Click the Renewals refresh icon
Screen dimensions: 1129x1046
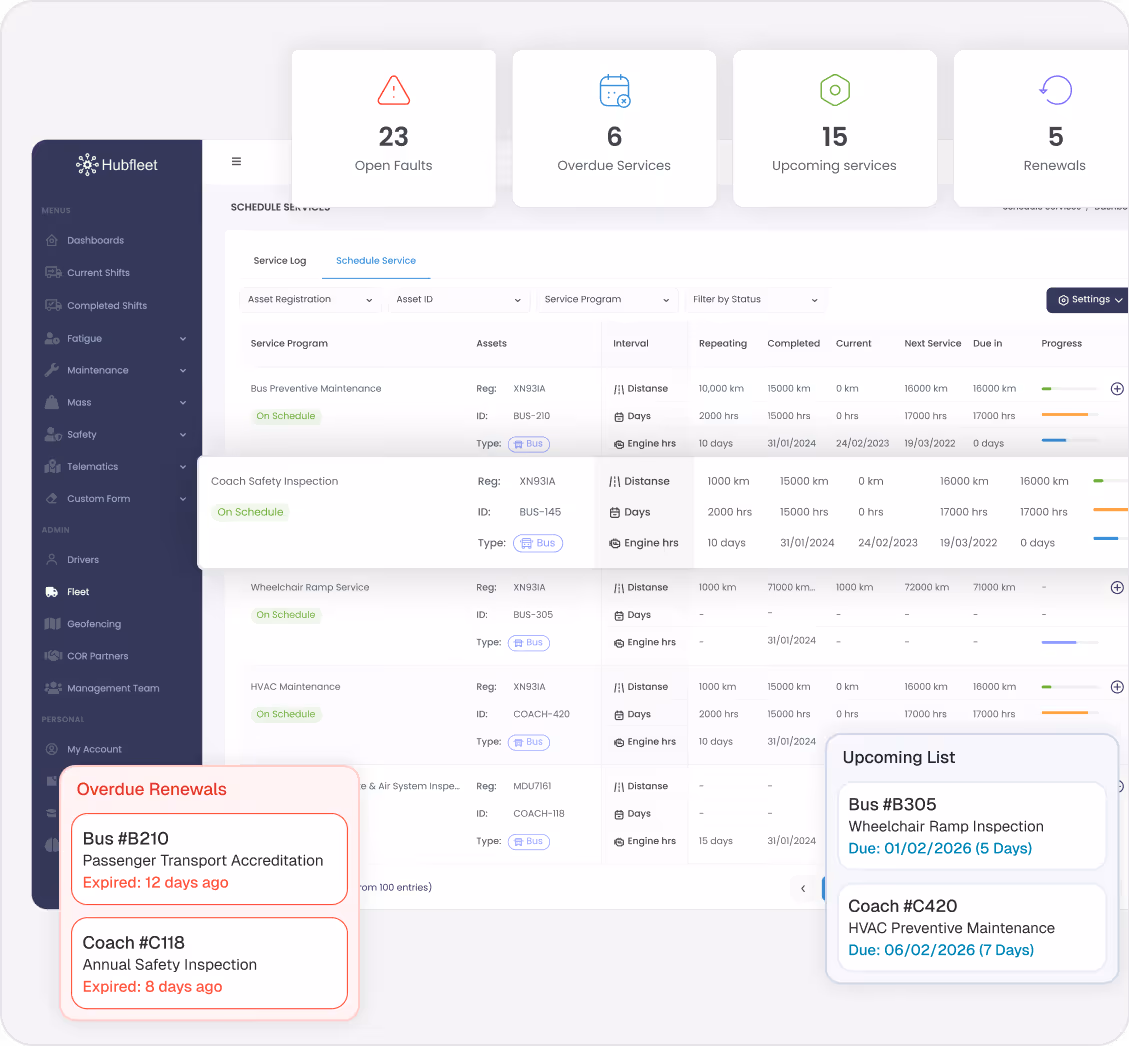(x=1056, y=90)
